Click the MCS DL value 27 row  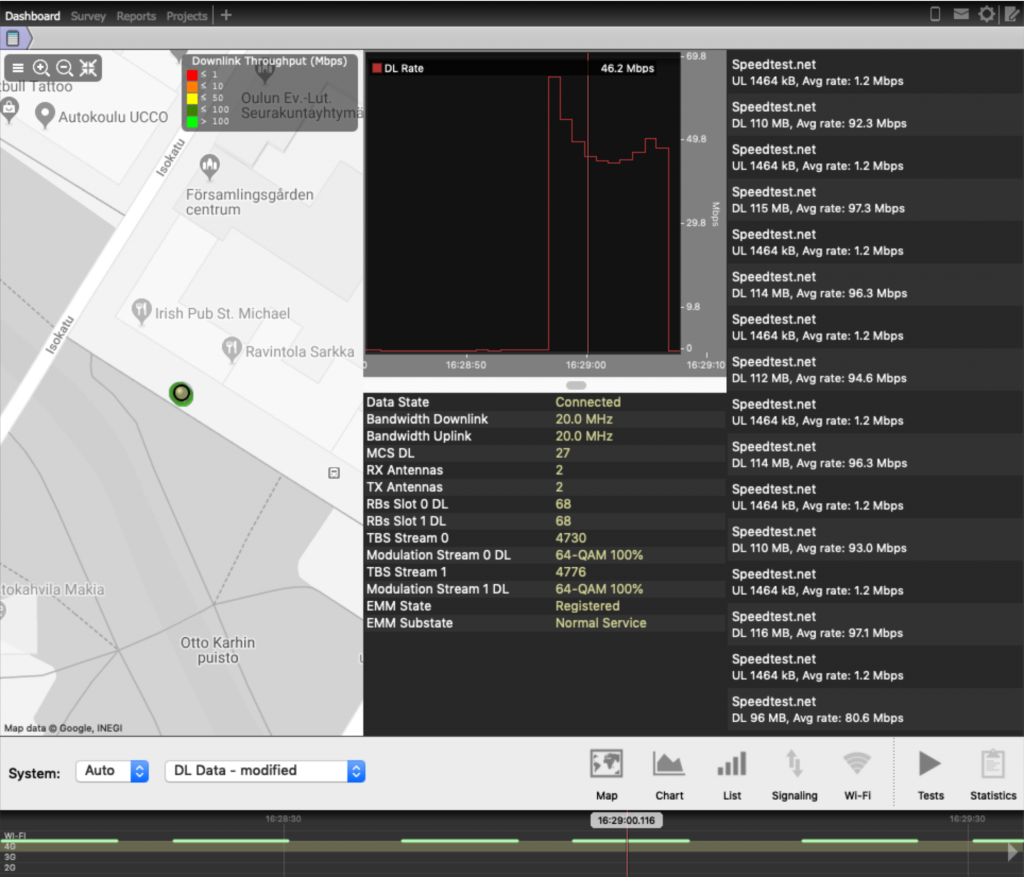coord(545,453)
